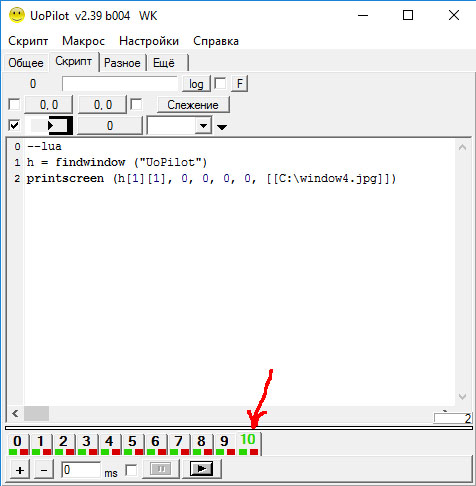476x486 pixels.
Task: Select script tab 7
Action: click(179, 444)
